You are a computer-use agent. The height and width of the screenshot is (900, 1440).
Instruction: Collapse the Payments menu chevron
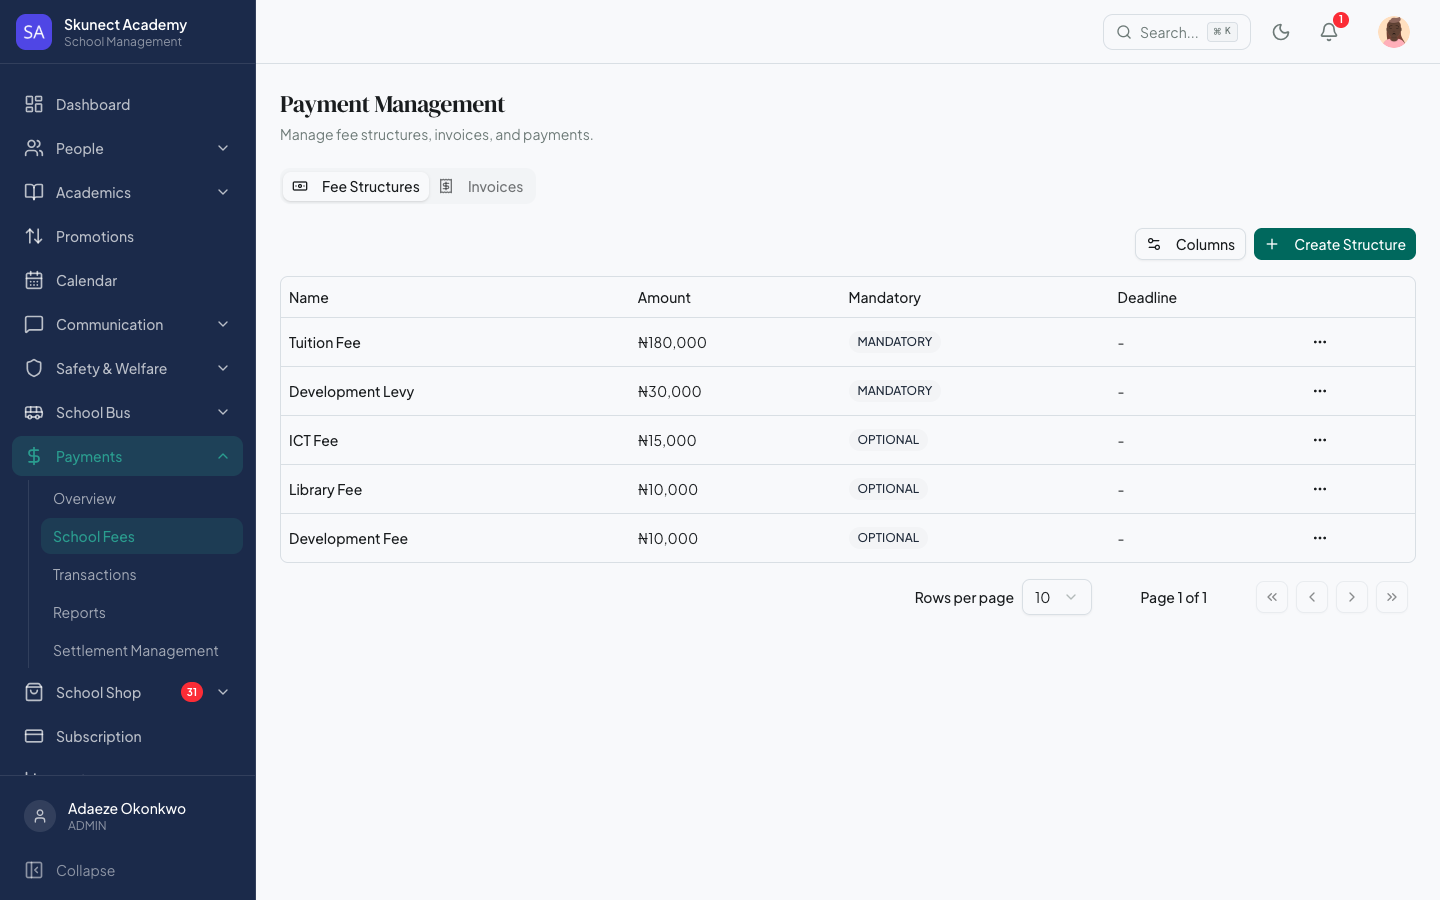[223, 456]
